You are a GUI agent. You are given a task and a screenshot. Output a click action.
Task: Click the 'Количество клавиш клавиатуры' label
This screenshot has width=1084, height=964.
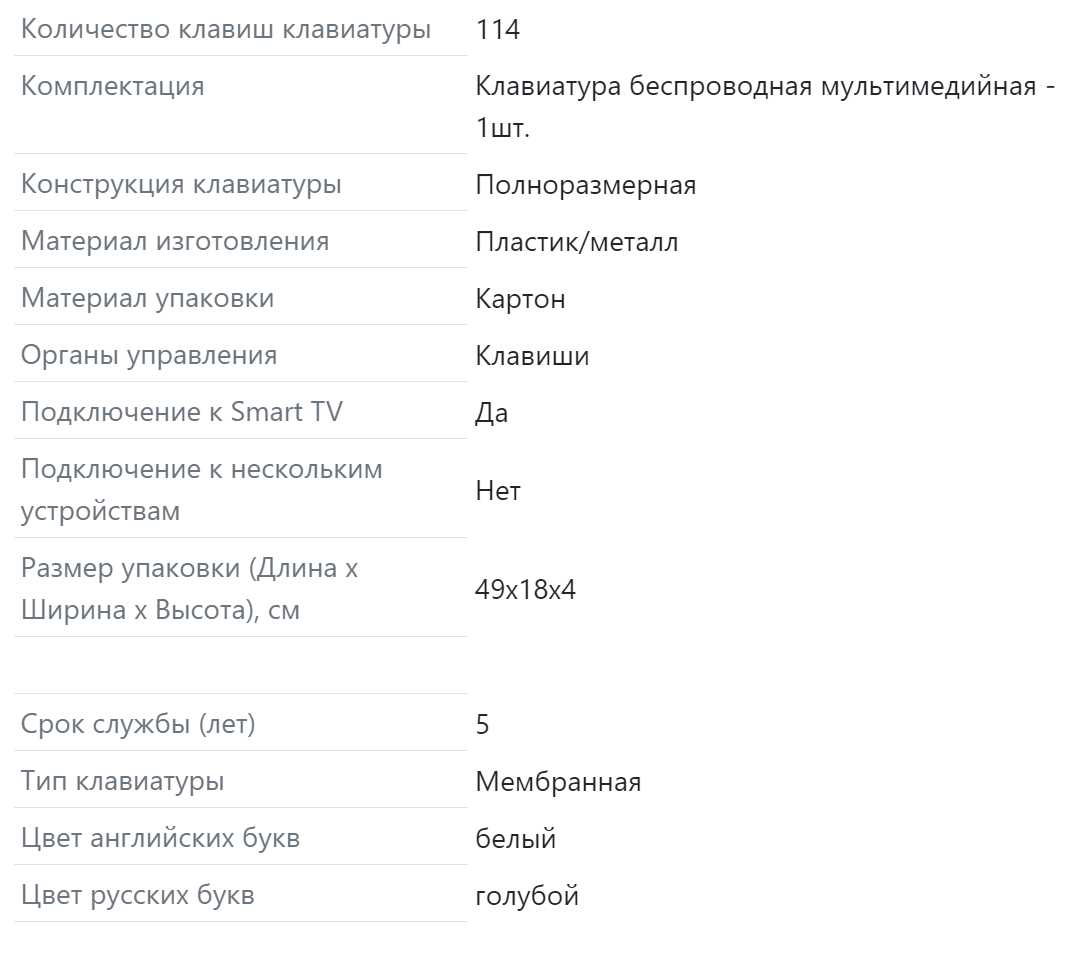pyautogui.click(x=226, y=30)
